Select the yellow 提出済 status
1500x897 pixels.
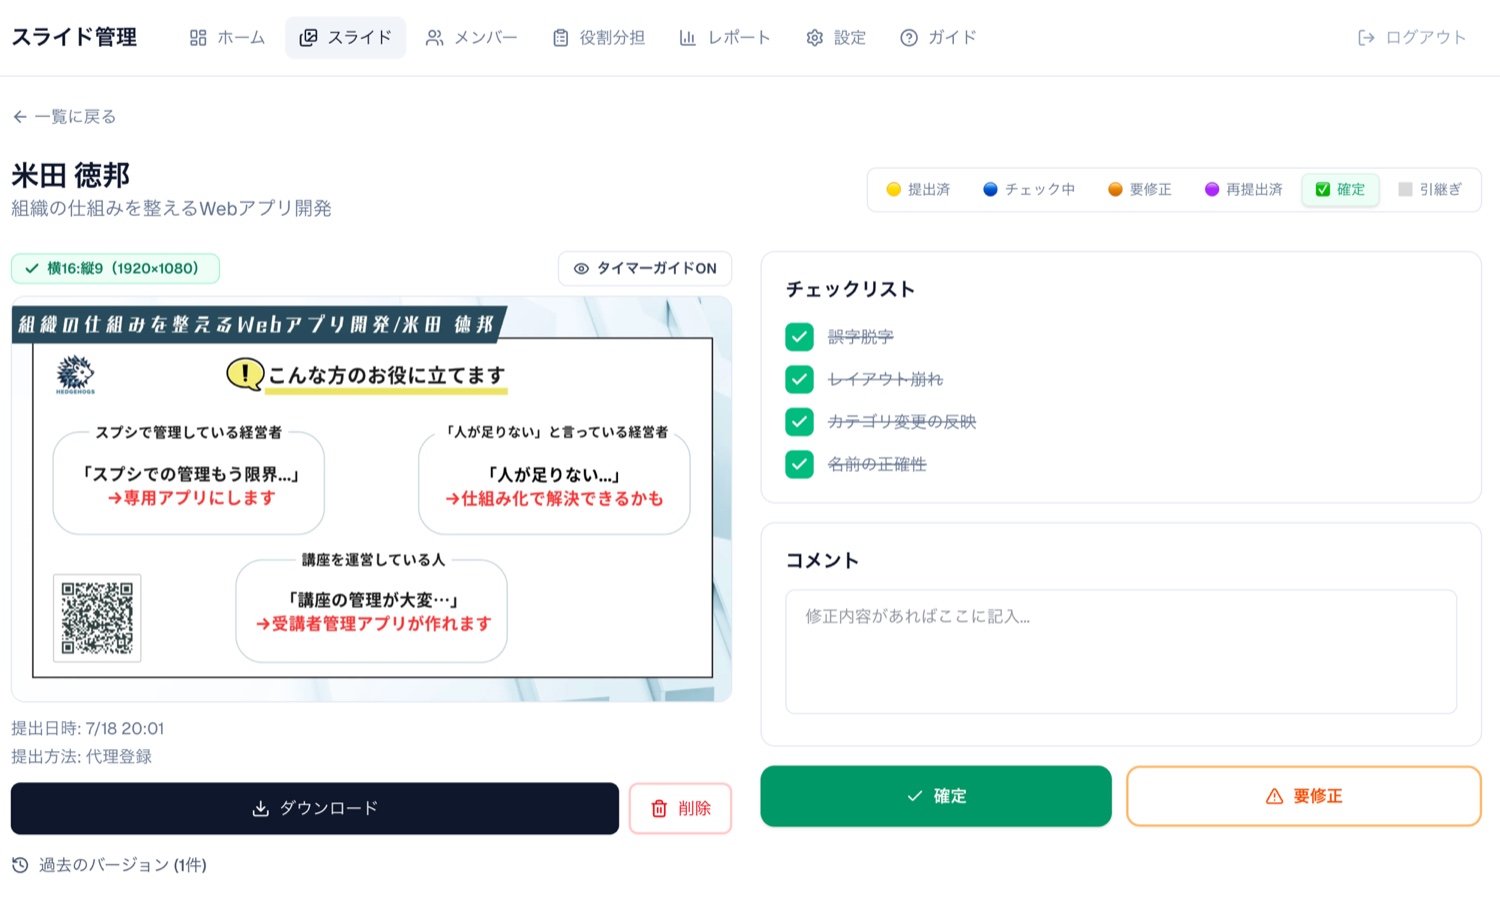[x=918, y=190]
